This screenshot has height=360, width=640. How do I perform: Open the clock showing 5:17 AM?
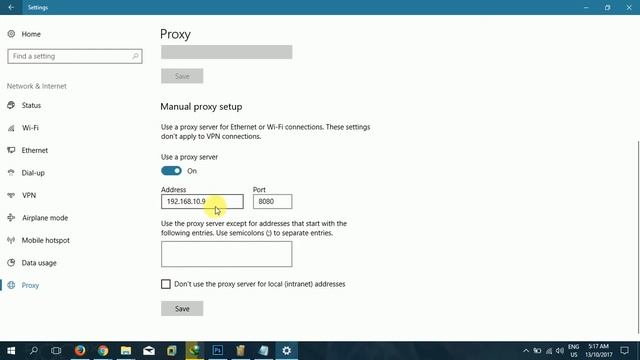coord(598,351)
